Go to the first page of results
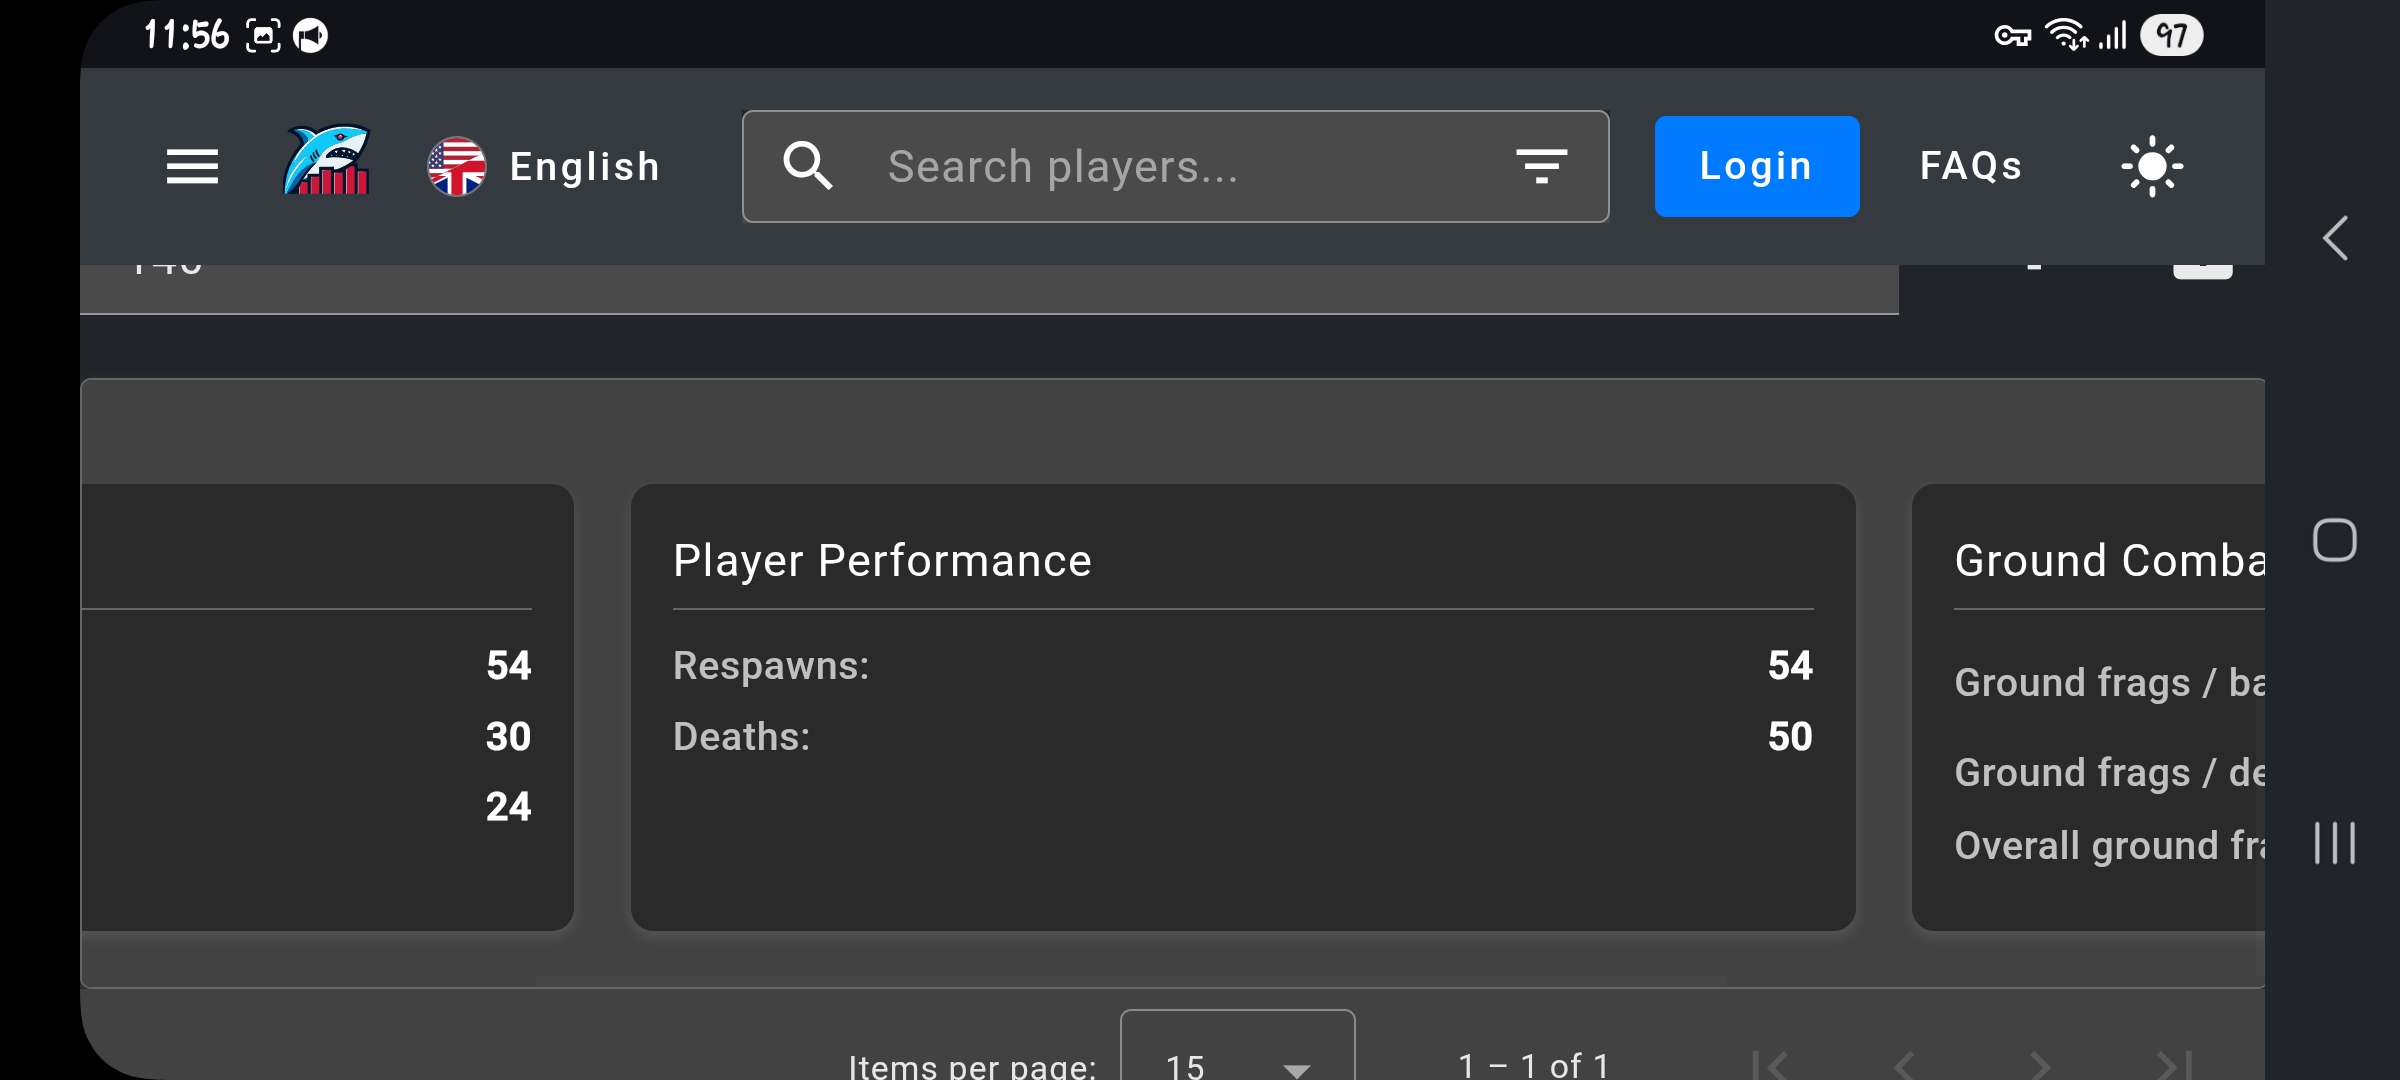This screenshot has height=1080, width=2400. 1769,1064
